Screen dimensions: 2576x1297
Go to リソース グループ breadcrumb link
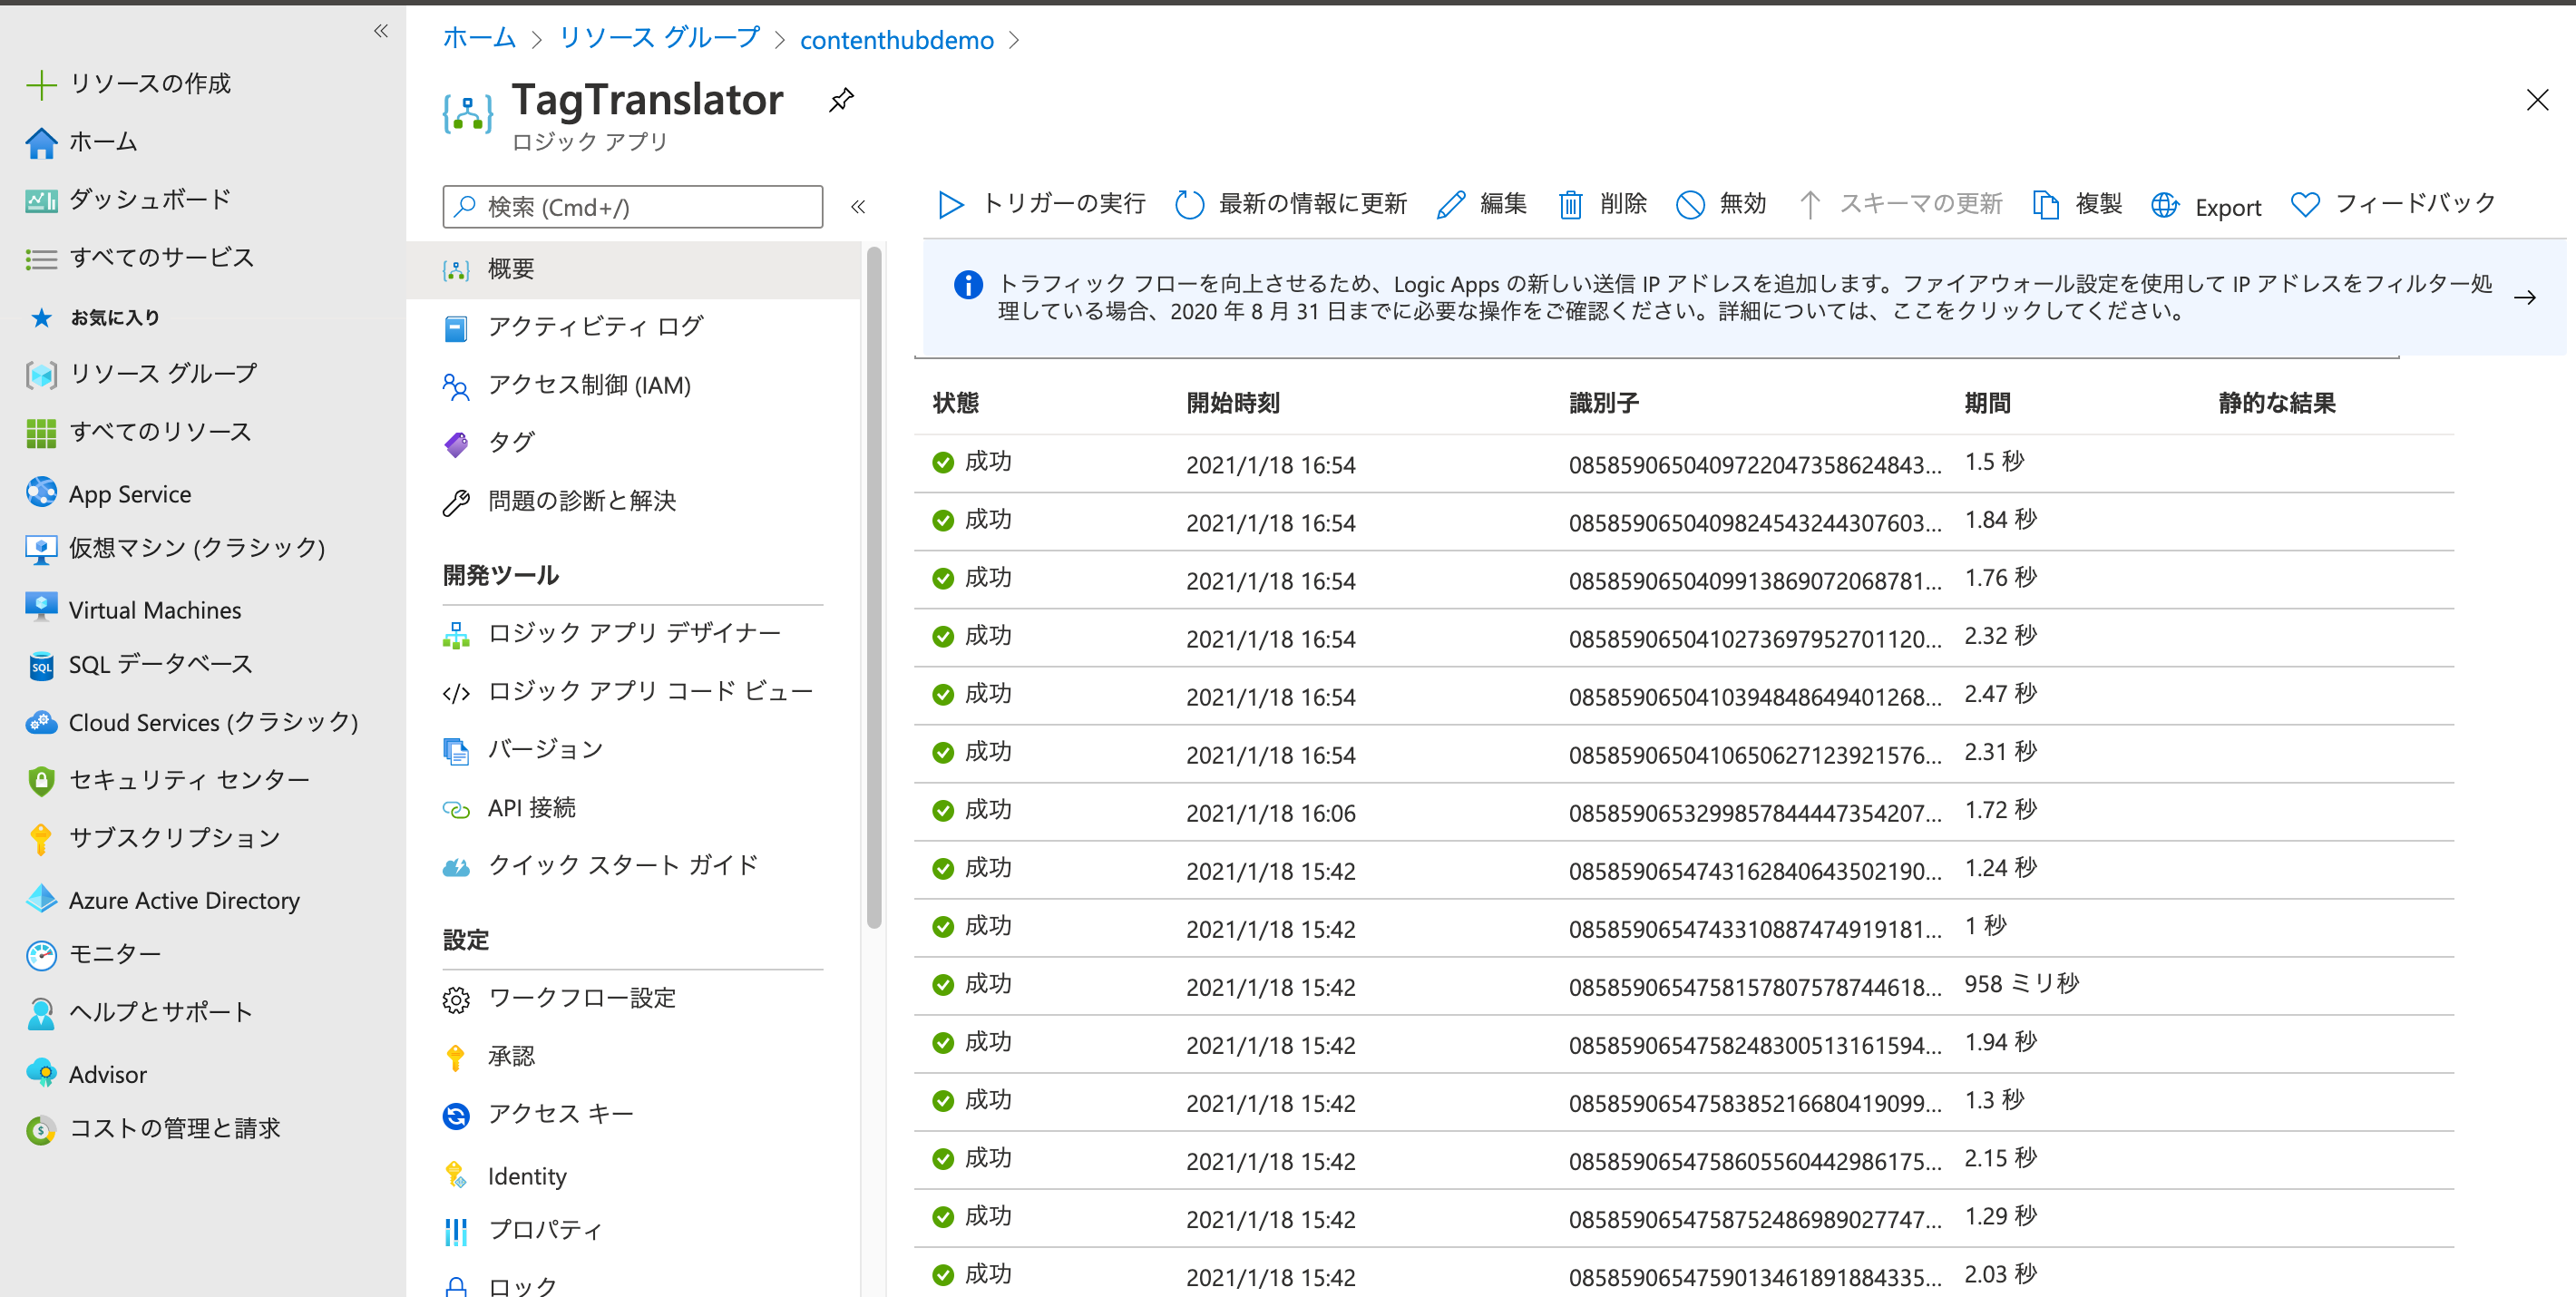(x=659, y=39)
